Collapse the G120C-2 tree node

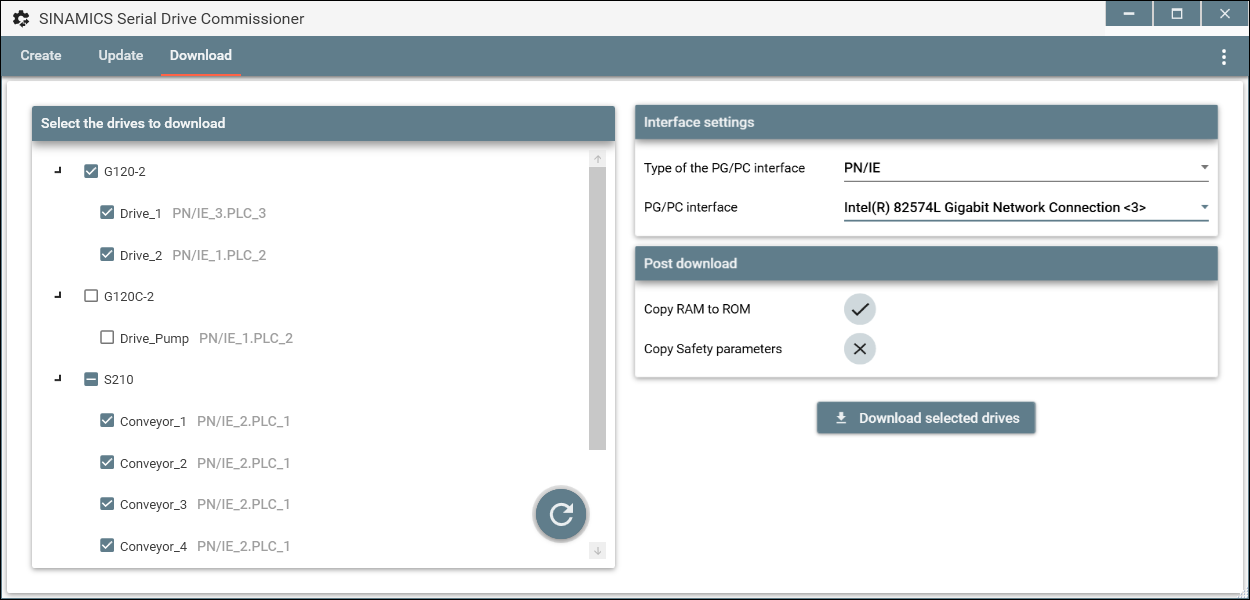pos(58,295)
